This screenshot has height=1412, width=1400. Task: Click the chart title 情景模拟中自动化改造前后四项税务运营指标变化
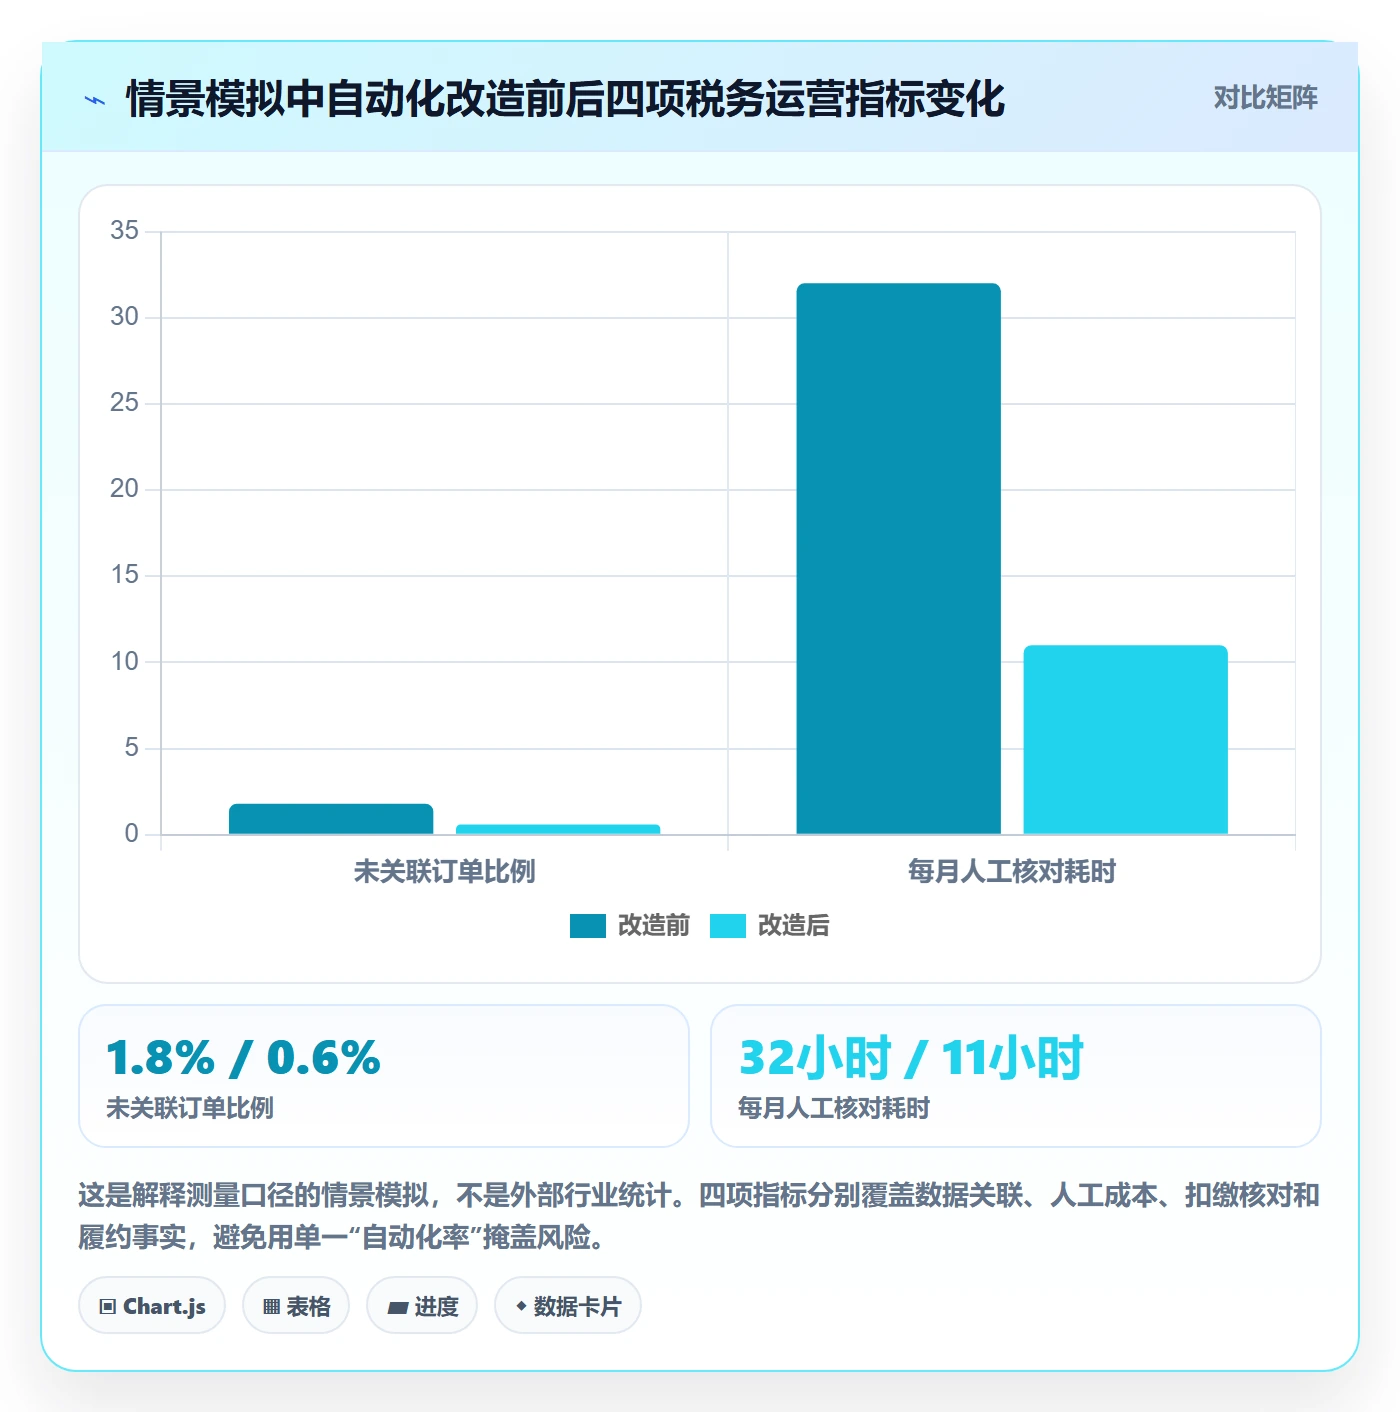point(566,99)
